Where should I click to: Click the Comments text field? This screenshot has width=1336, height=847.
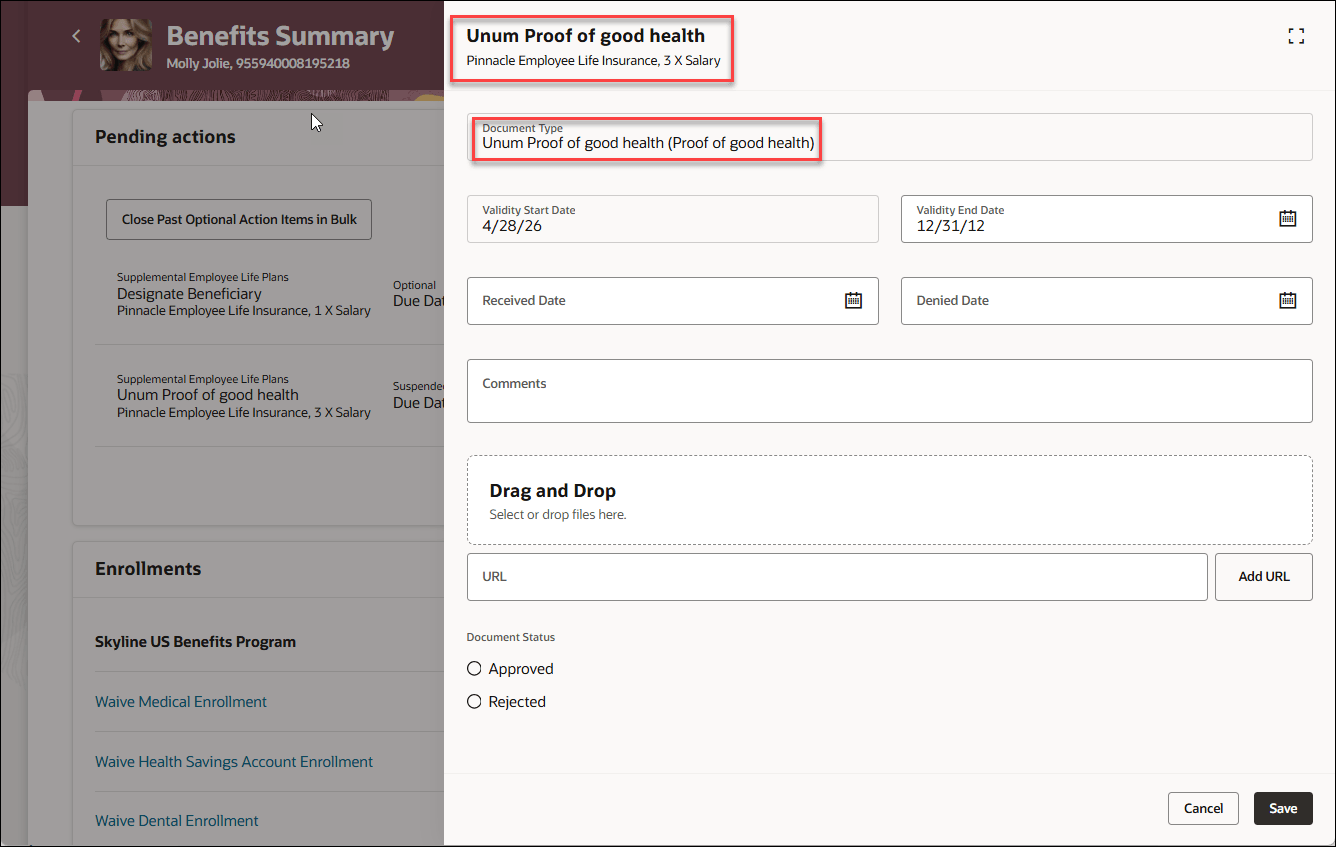click(889, 391)
